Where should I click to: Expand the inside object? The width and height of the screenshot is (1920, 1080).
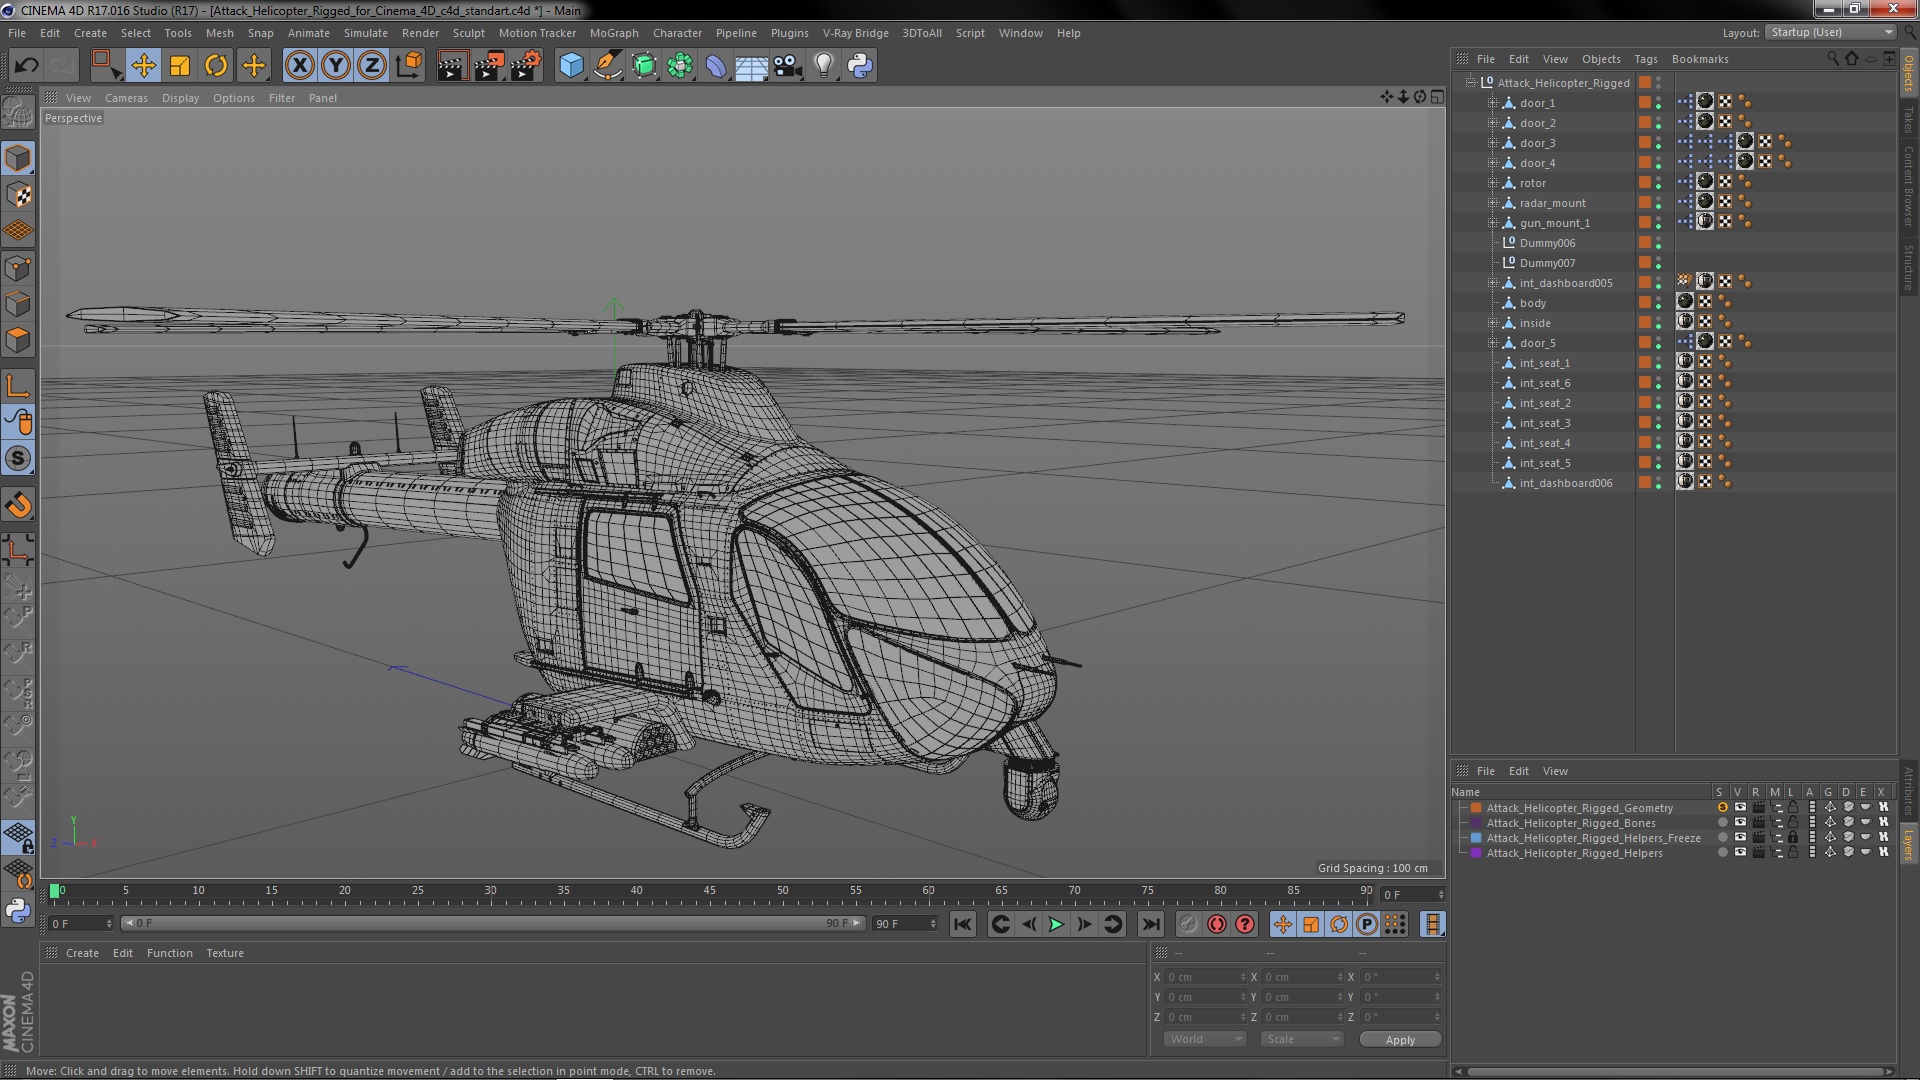tap(1492, 323)
